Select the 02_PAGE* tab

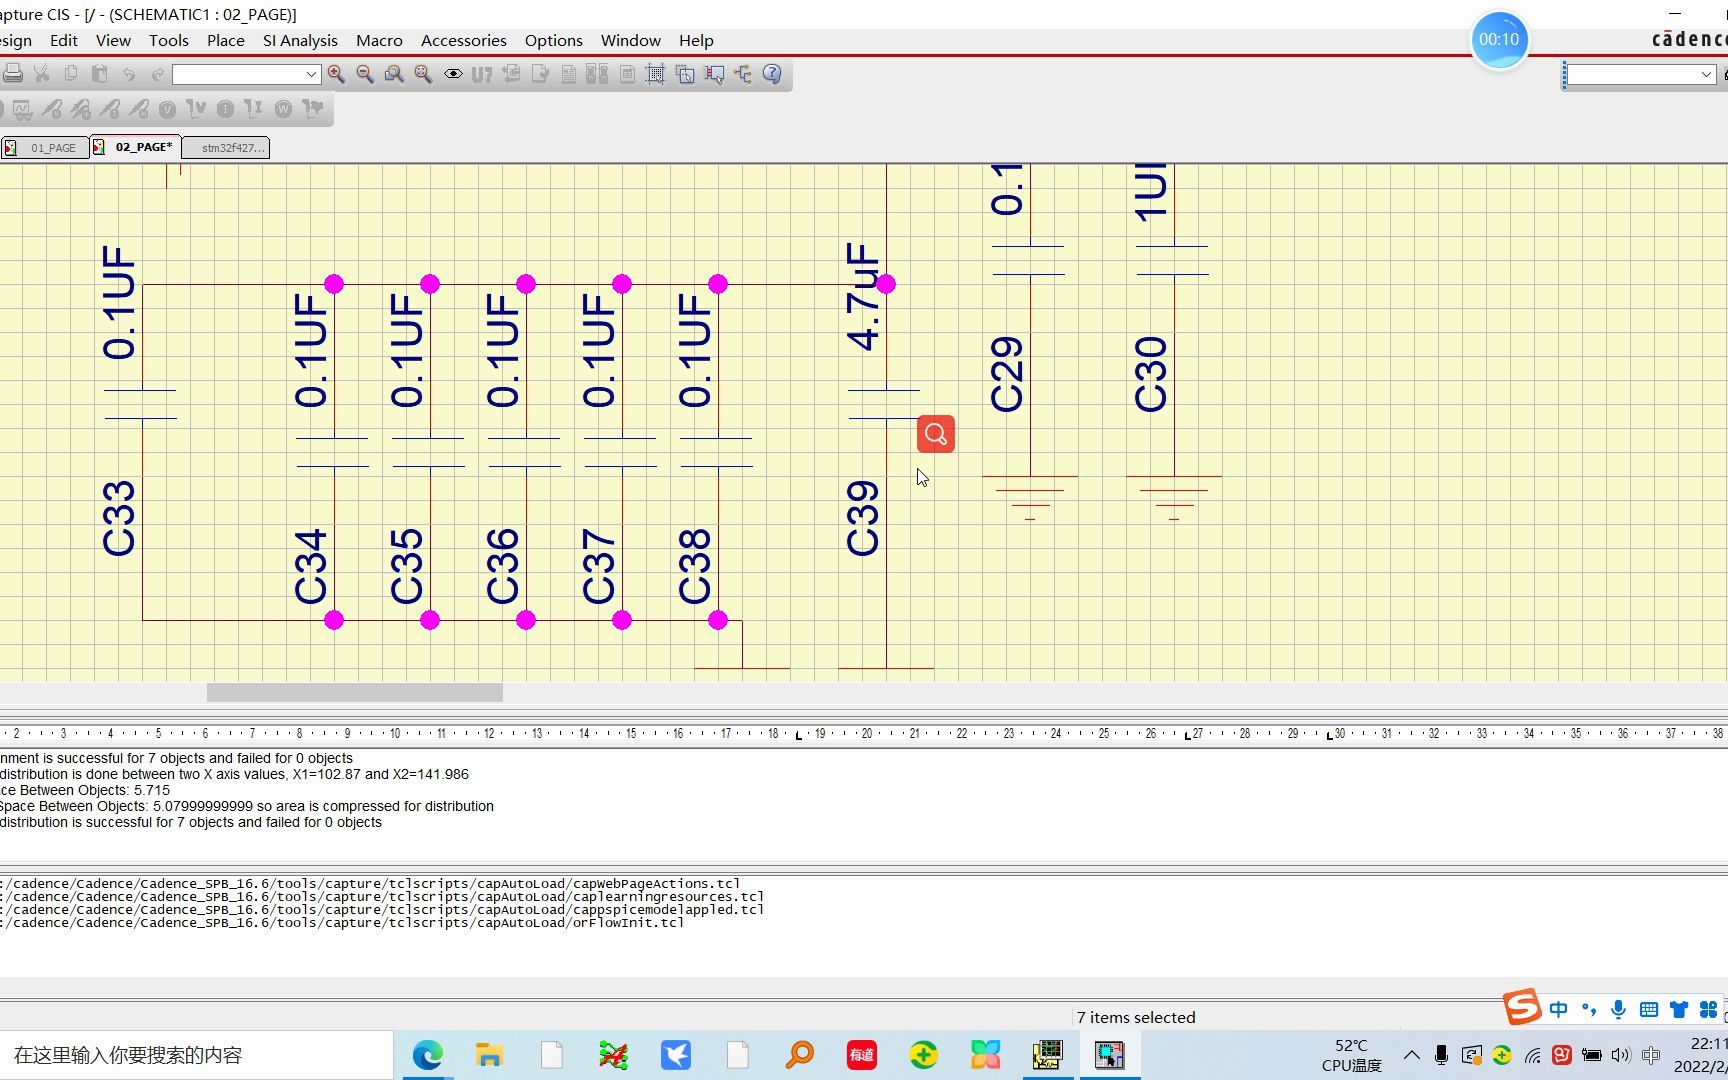pyautogui.click(x=136, y=147)
